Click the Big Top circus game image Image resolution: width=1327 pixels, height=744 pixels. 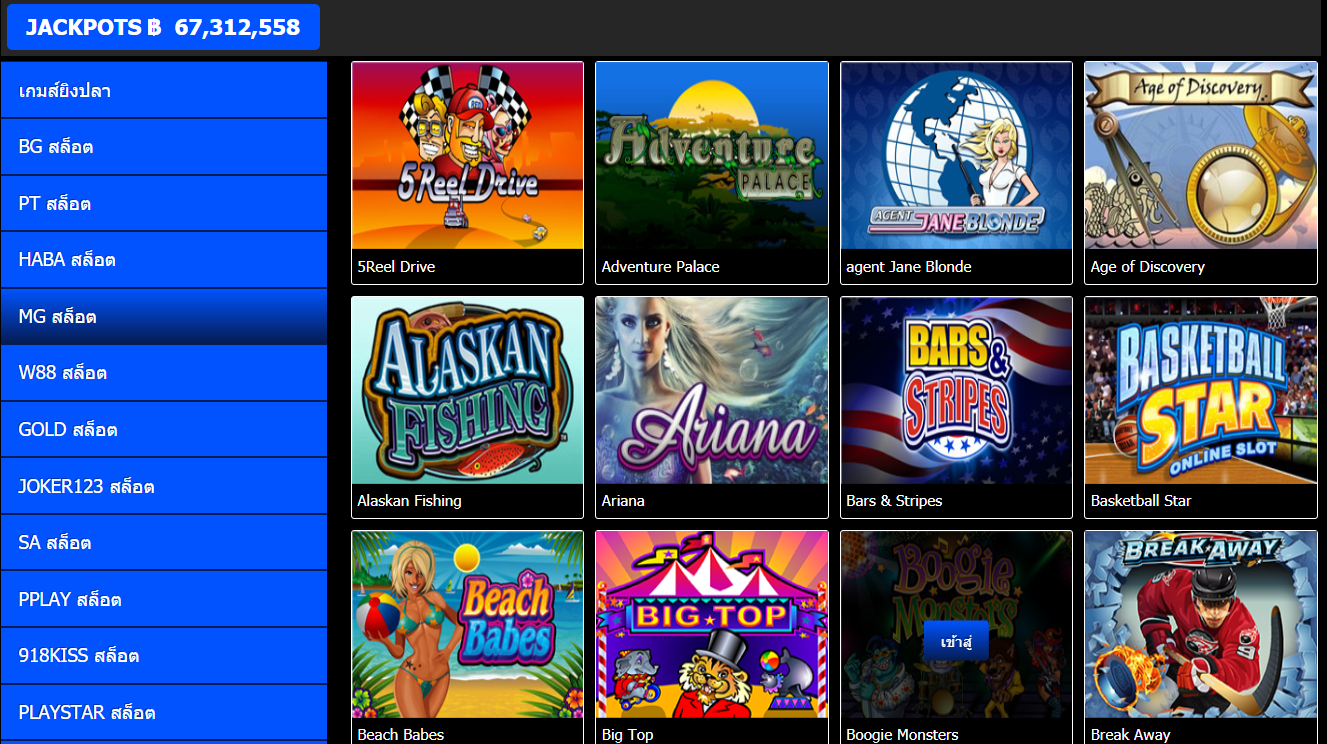click(x=711, y=625)
